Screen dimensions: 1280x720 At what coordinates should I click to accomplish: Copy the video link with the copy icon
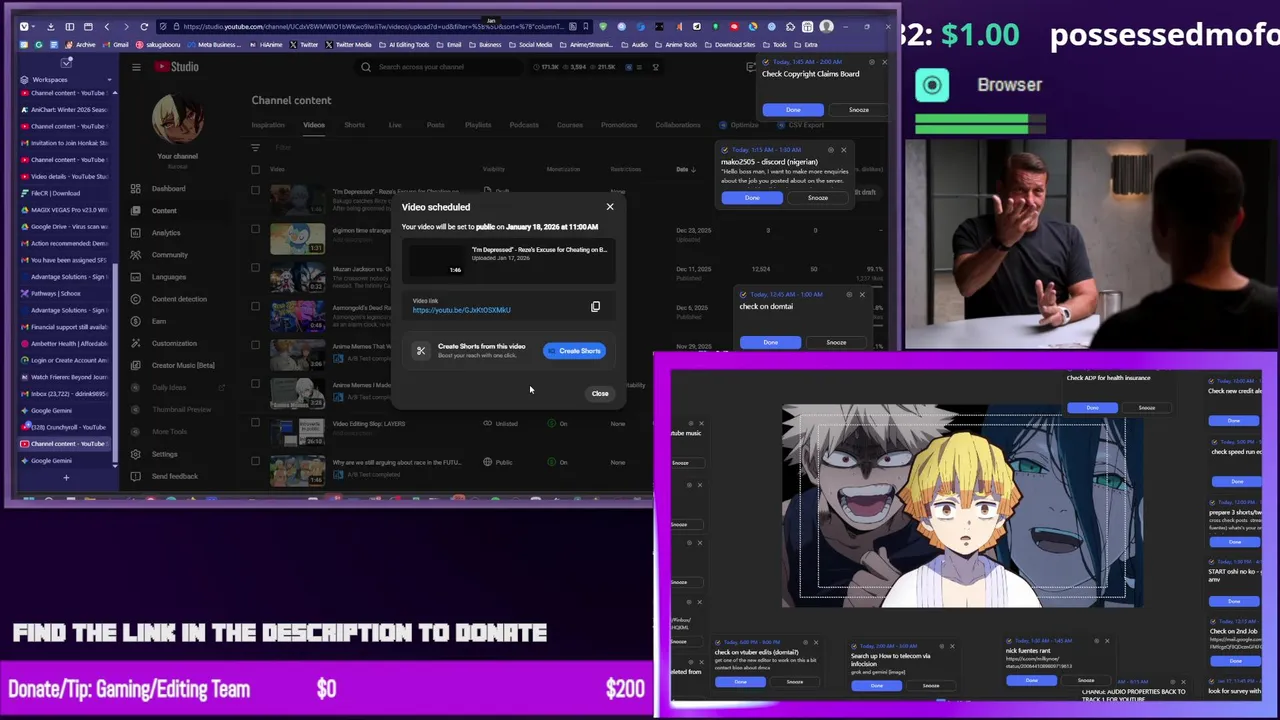click(x=595, y=307)
